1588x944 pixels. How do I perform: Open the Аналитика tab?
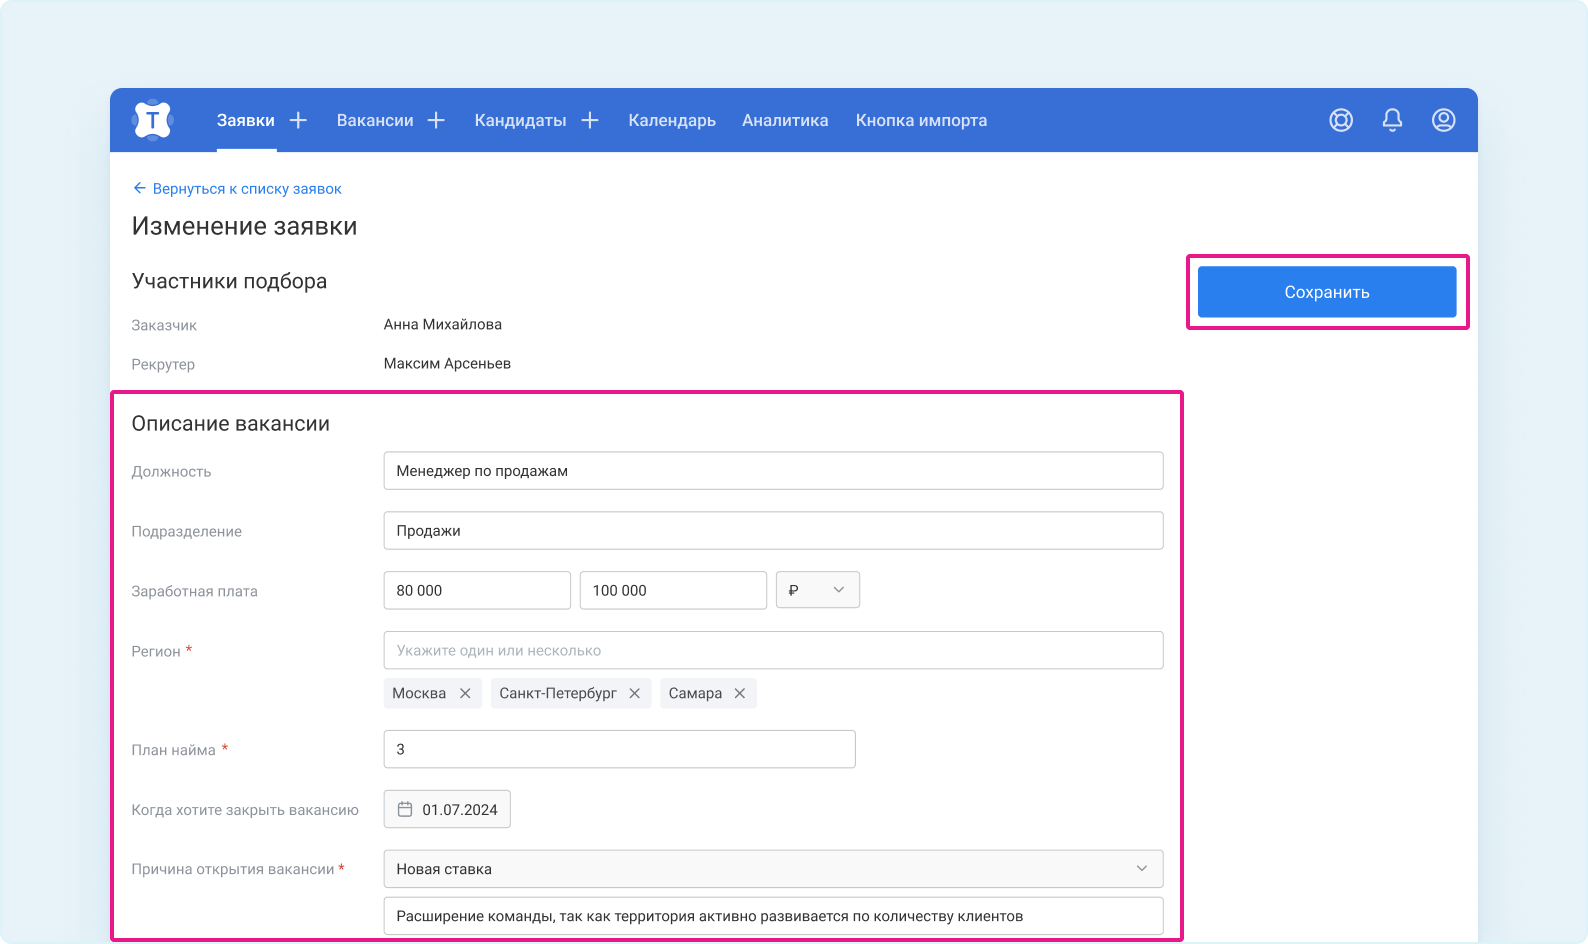coord(785,120)
